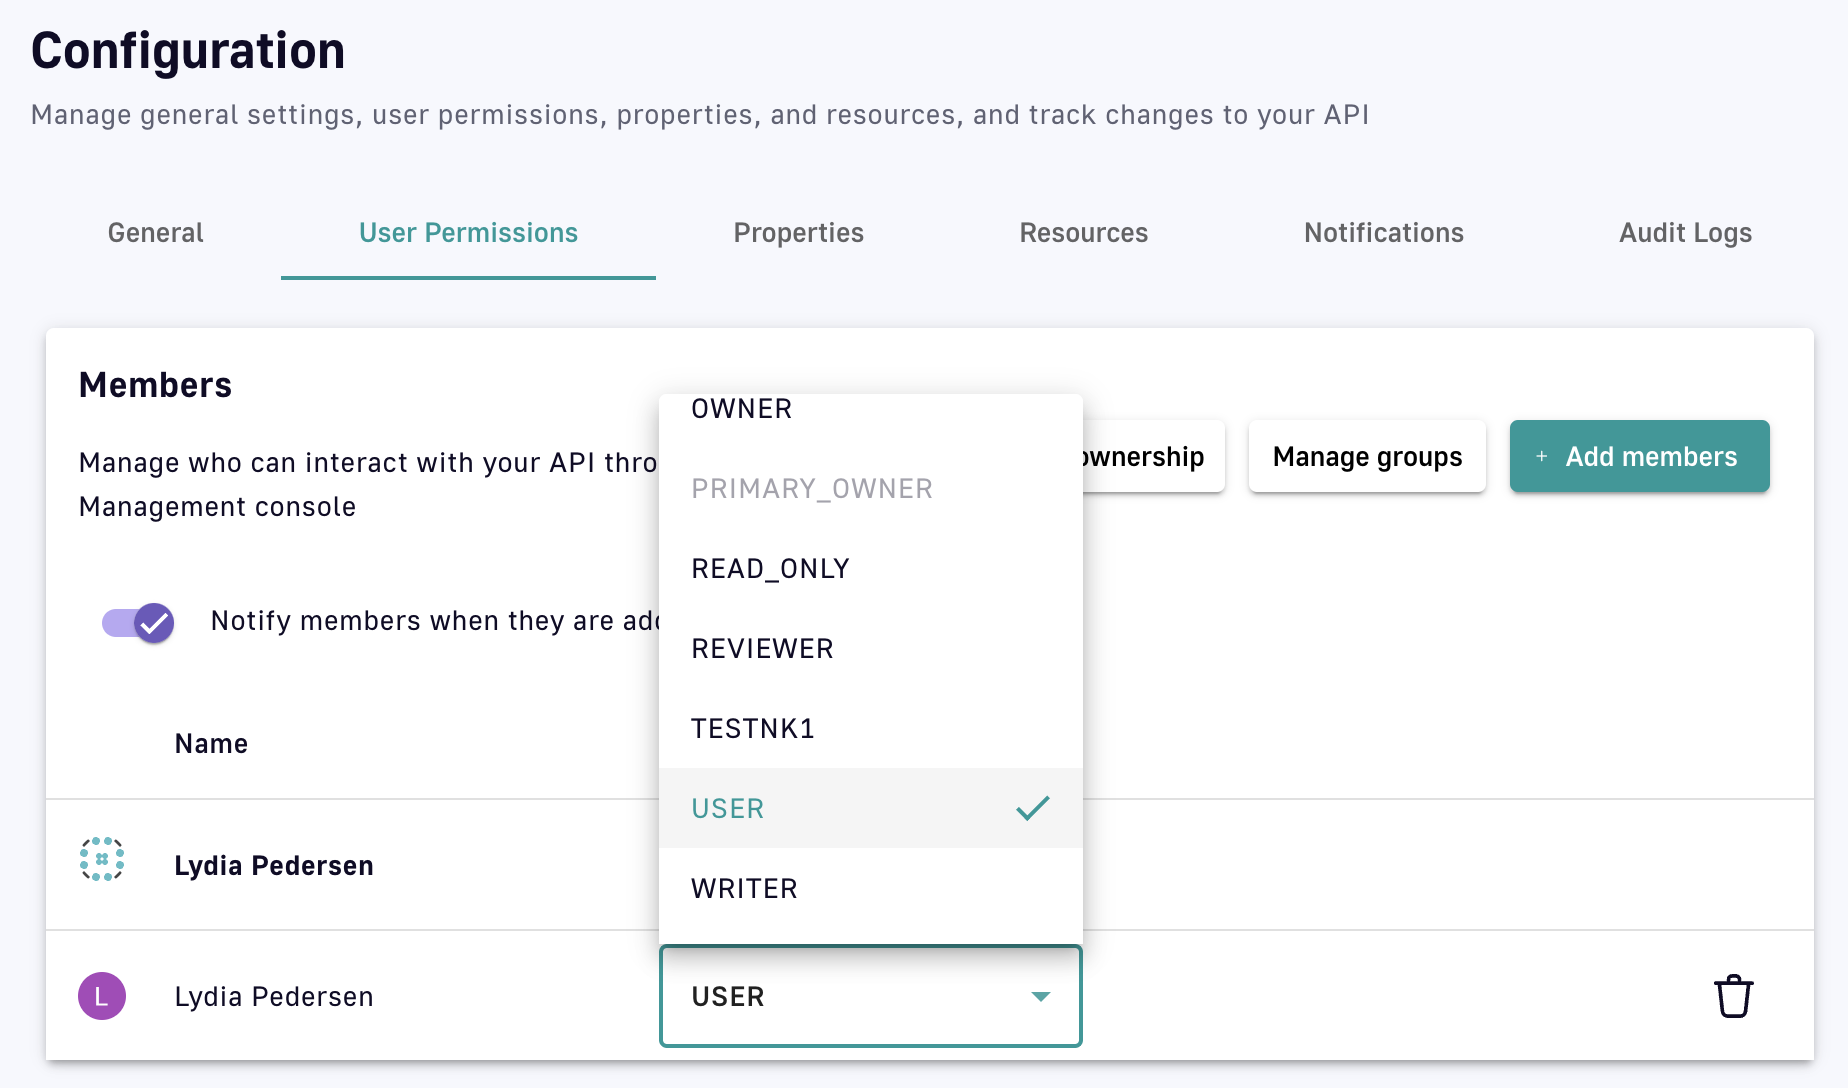
Task: Select the highlighted USER role option
Action: click(728, 809)
